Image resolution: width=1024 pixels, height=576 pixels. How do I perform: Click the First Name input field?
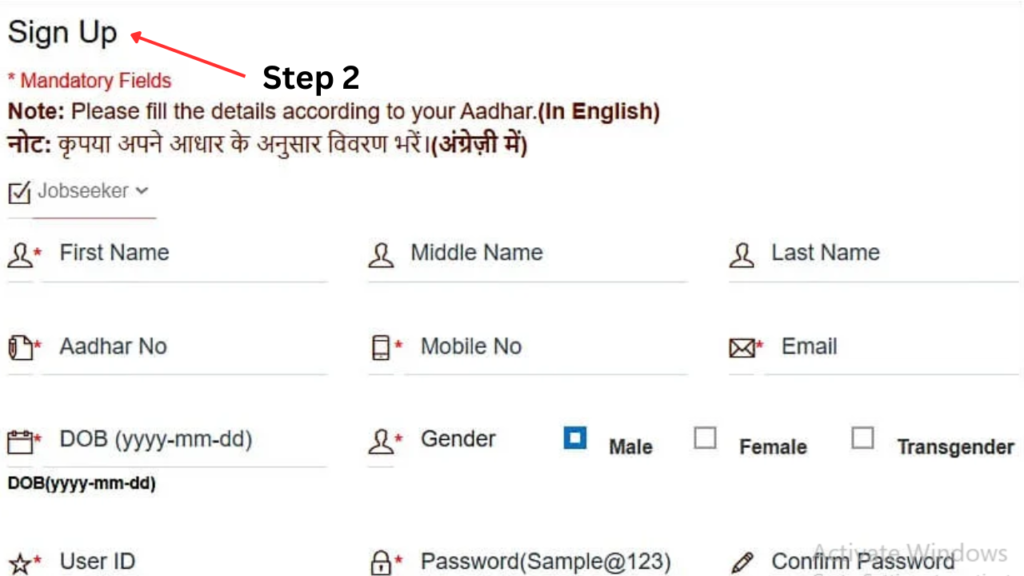click(x=185, y=254)
